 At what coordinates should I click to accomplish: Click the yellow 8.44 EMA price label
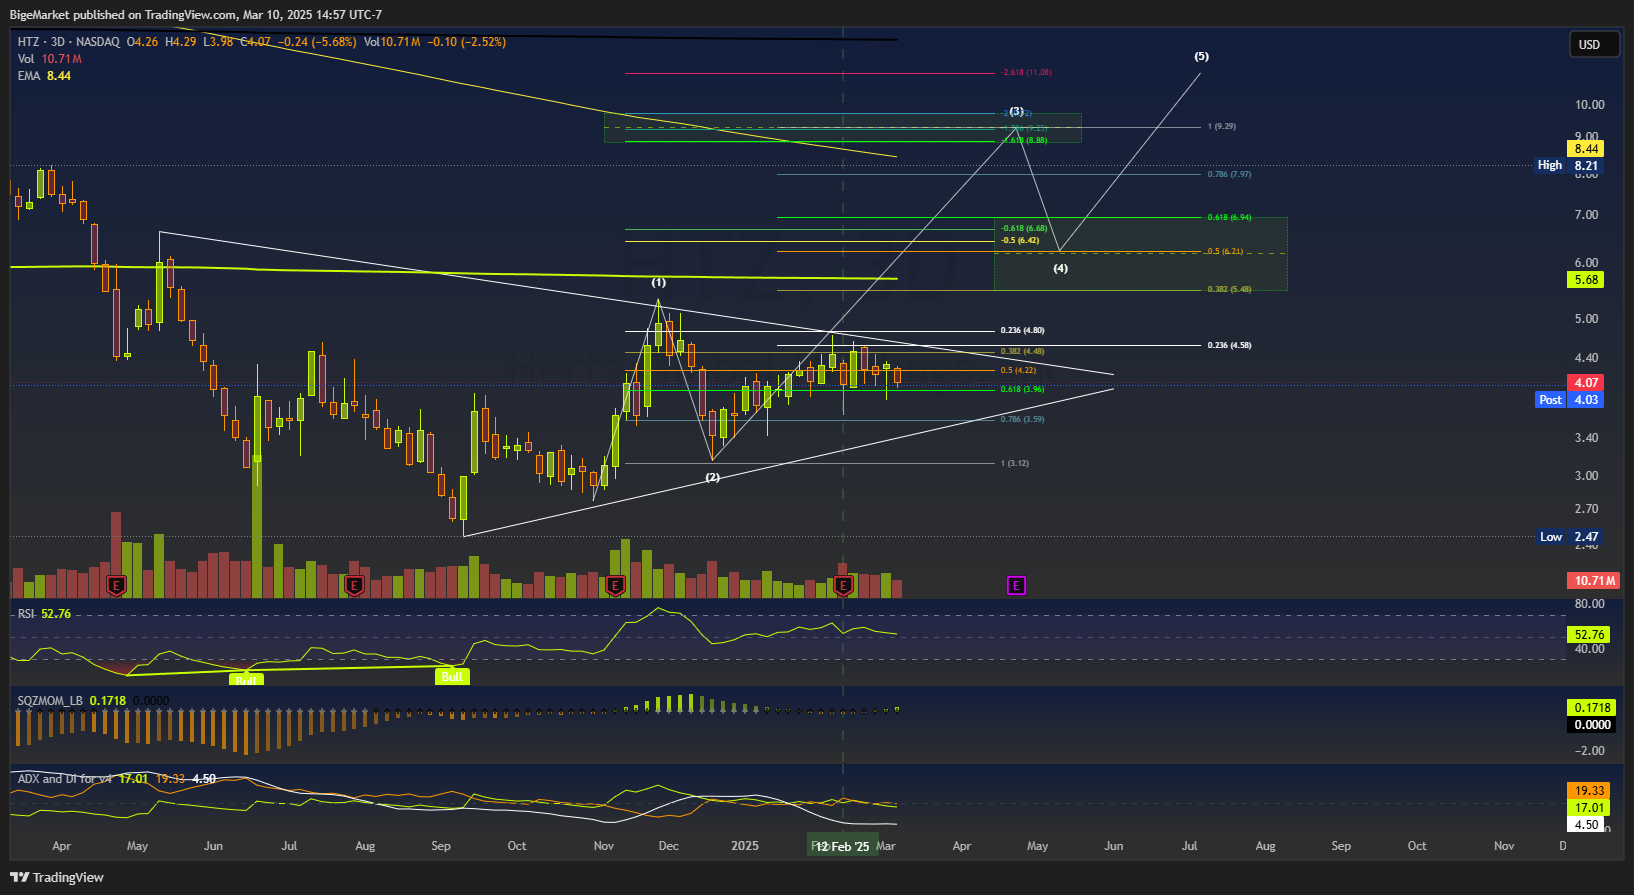1586,149
